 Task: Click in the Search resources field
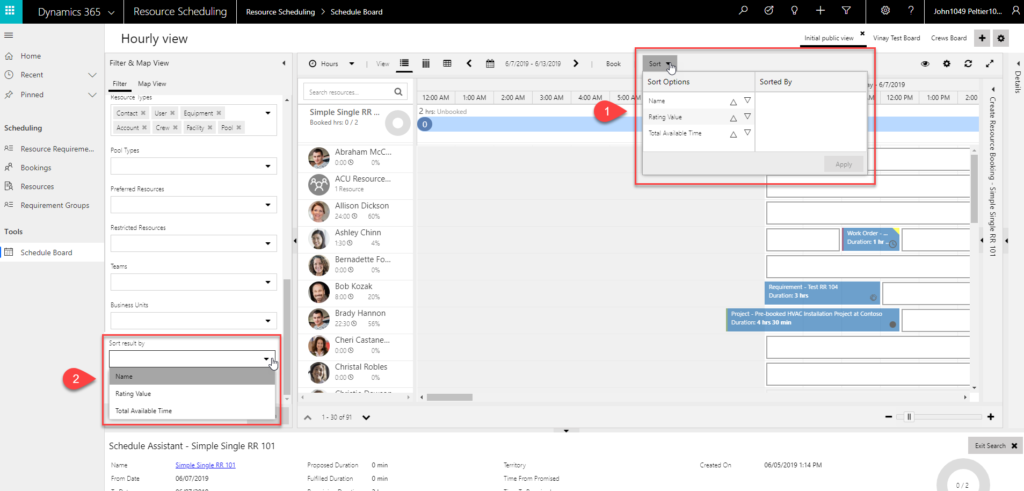[347, 92]
